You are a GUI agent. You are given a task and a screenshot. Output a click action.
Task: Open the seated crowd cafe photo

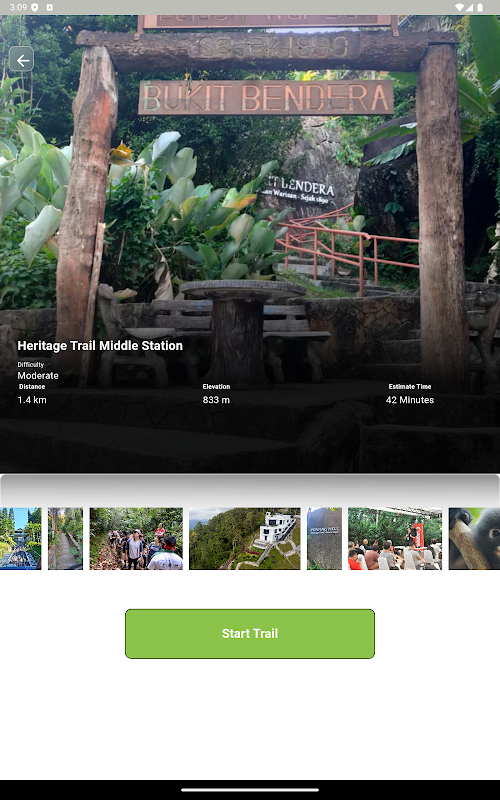pos(395,538)
